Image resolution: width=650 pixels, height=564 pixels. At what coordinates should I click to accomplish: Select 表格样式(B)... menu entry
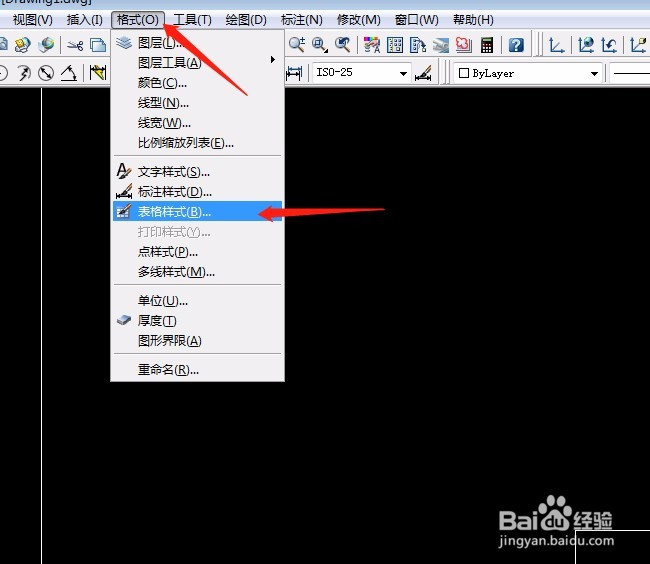click(198, 211)
